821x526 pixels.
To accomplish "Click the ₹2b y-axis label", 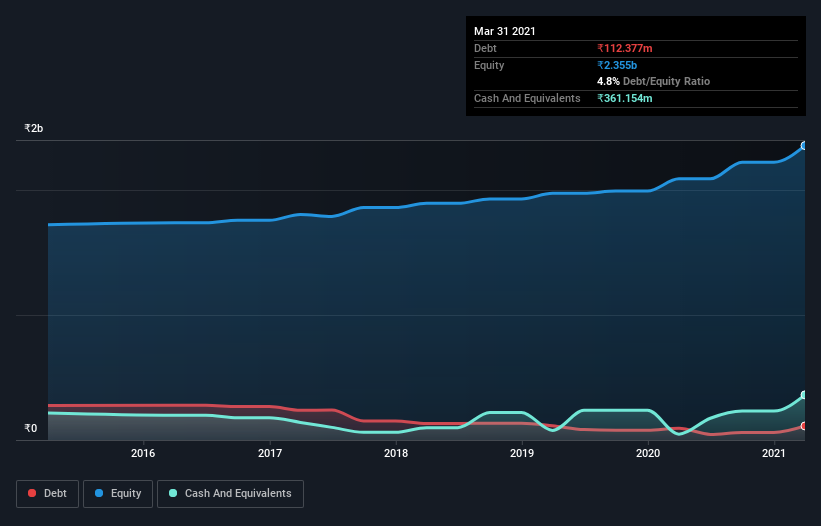I will pos(34,128).
